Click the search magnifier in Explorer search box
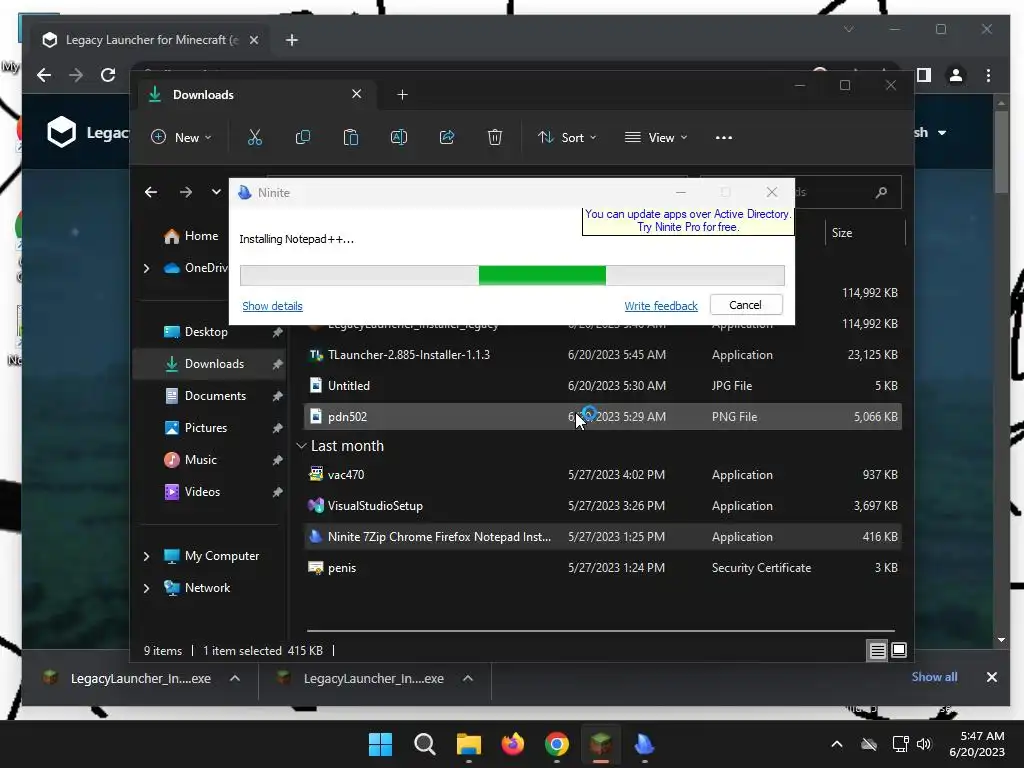This screenshot has width=1024, height=768. (x=881, y=192)
